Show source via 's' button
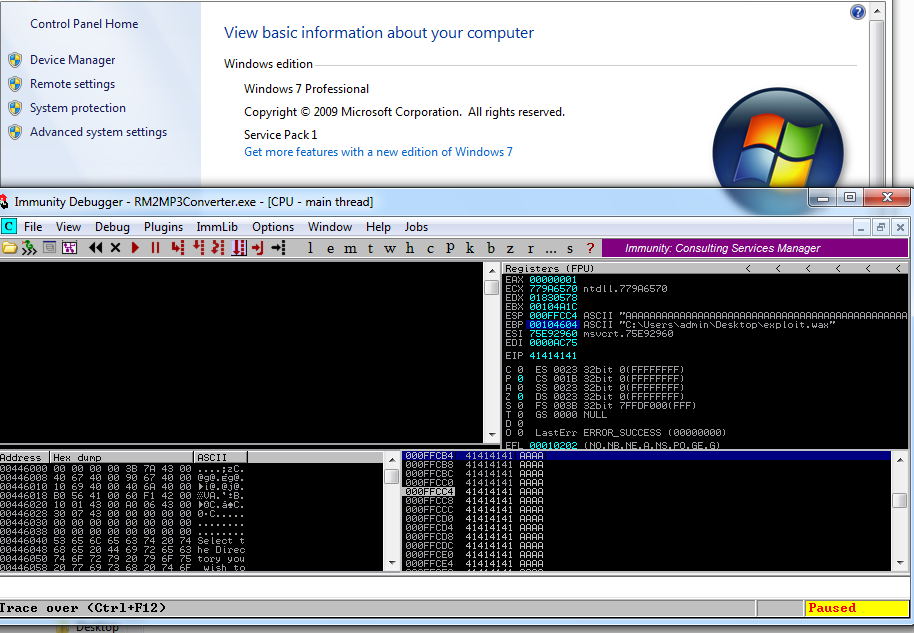Viewport: 914px width, 633px height. click(570, 248)
